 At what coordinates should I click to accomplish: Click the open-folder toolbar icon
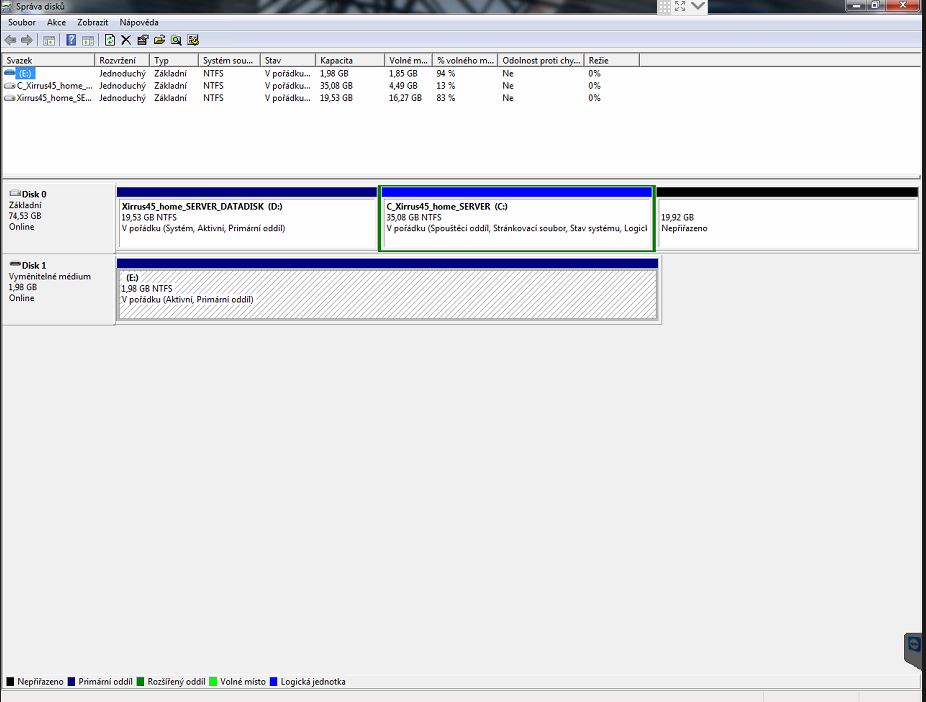click(159, 40)
